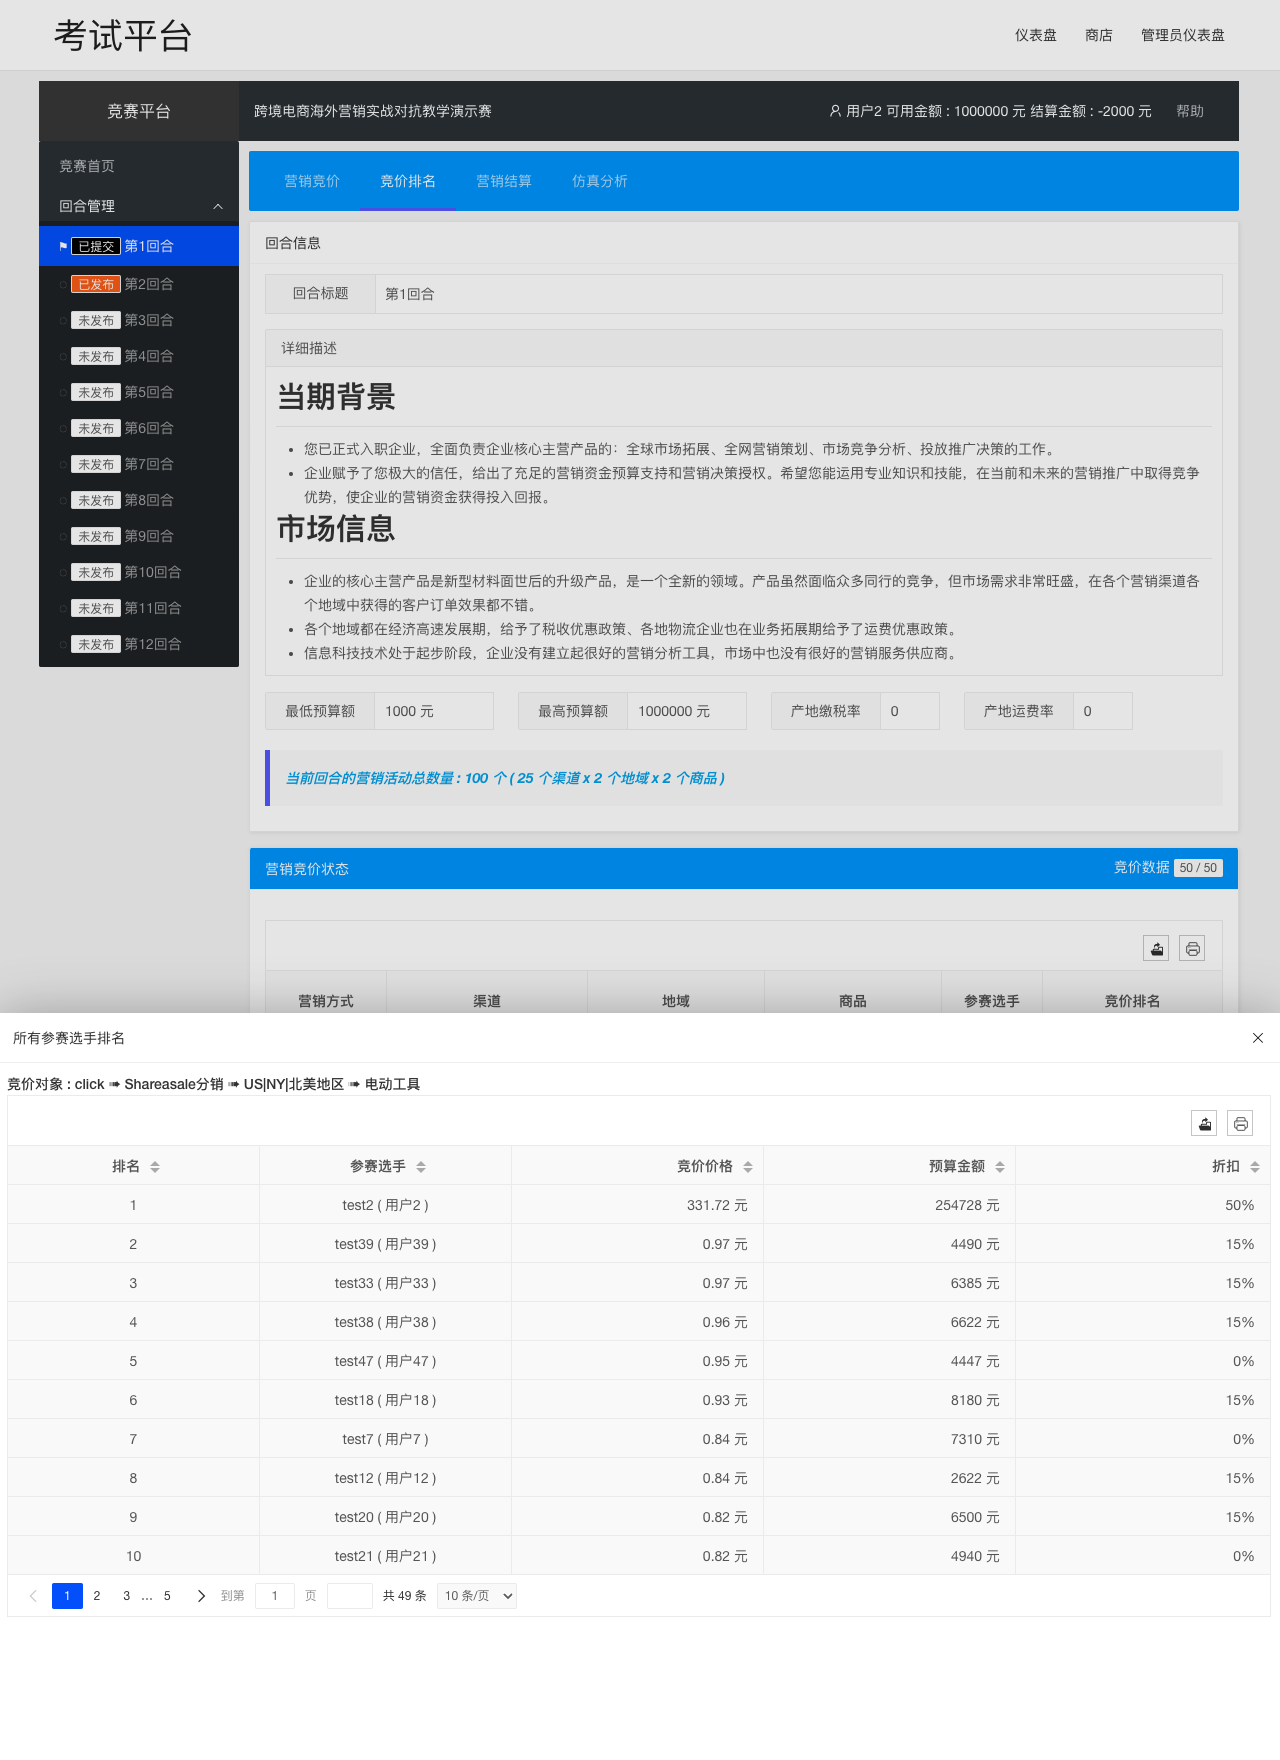Open the 10 条/页 page size dropdown
Image resolution: width=1280 pixels, height=1760 pixels.
tap(477, 1596)
